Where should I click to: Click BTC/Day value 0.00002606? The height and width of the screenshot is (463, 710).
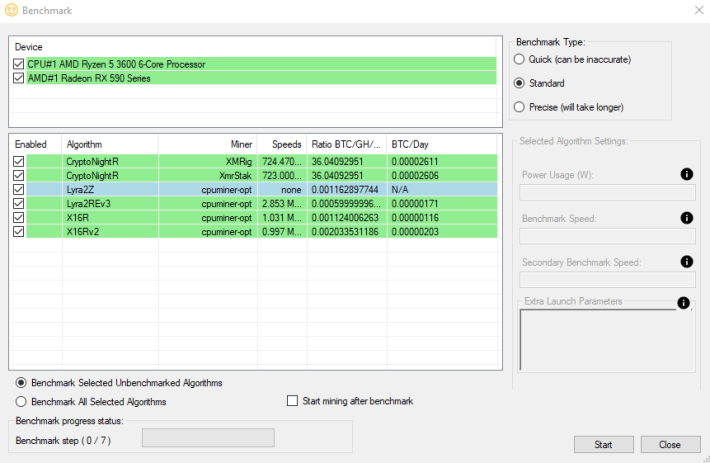(415, 176)
